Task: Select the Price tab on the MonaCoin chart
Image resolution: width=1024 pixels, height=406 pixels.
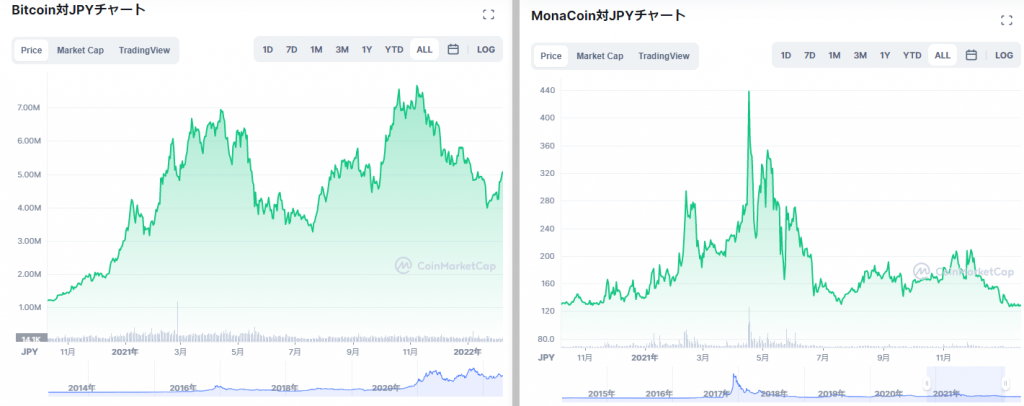Action: [x=551, y=56]
